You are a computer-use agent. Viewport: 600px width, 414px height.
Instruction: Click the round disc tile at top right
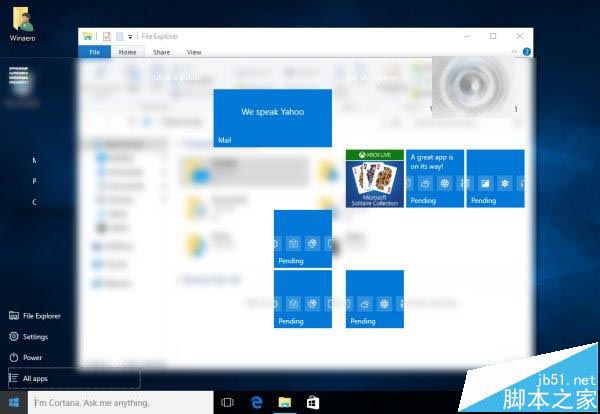click(473, 86)
